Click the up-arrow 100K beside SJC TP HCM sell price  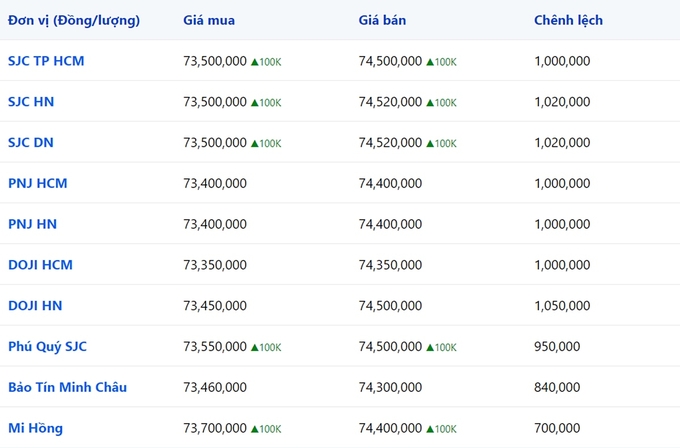(441, 62)
